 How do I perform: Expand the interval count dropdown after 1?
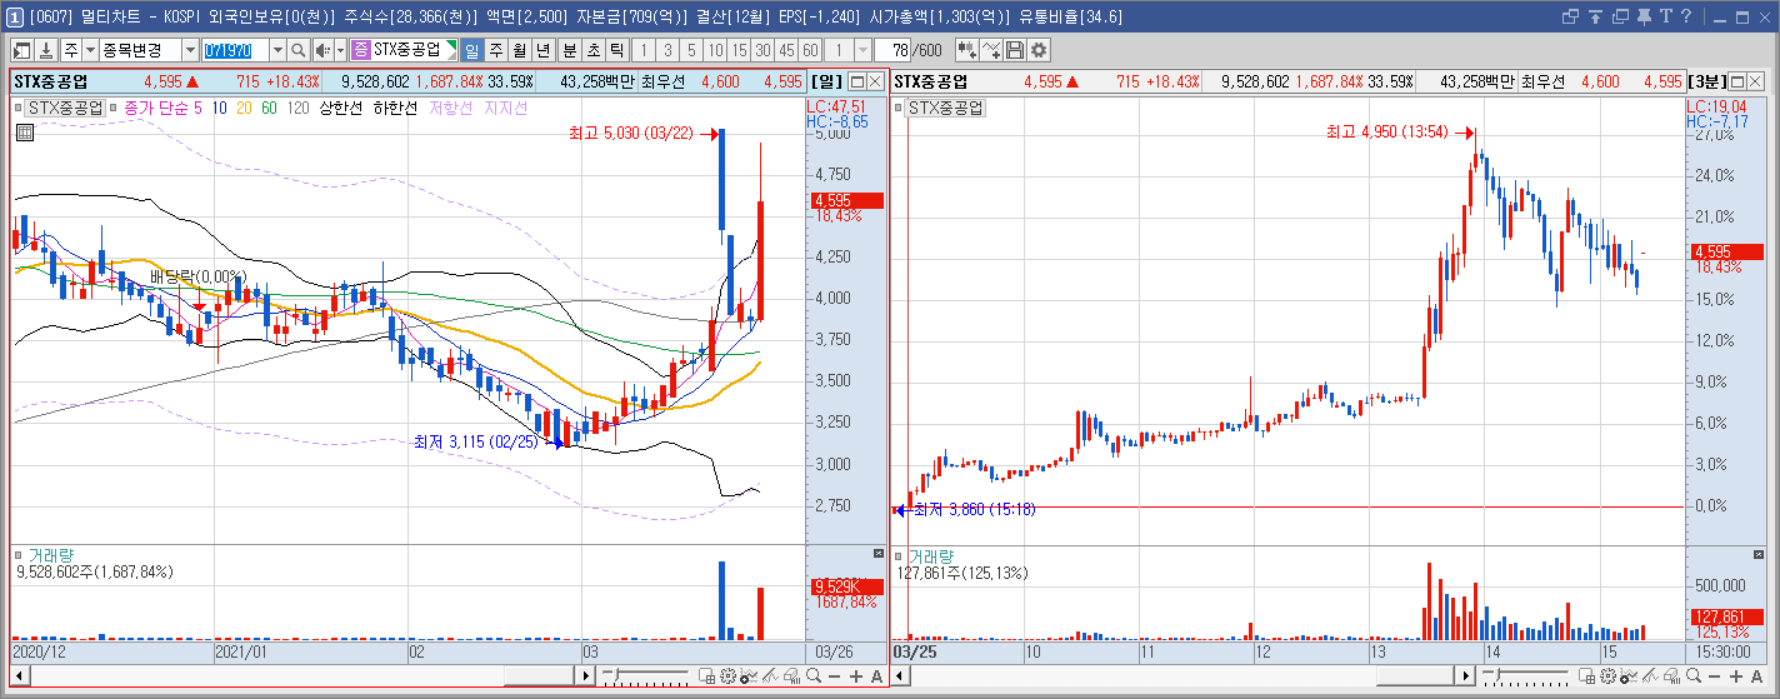point(863,50)
